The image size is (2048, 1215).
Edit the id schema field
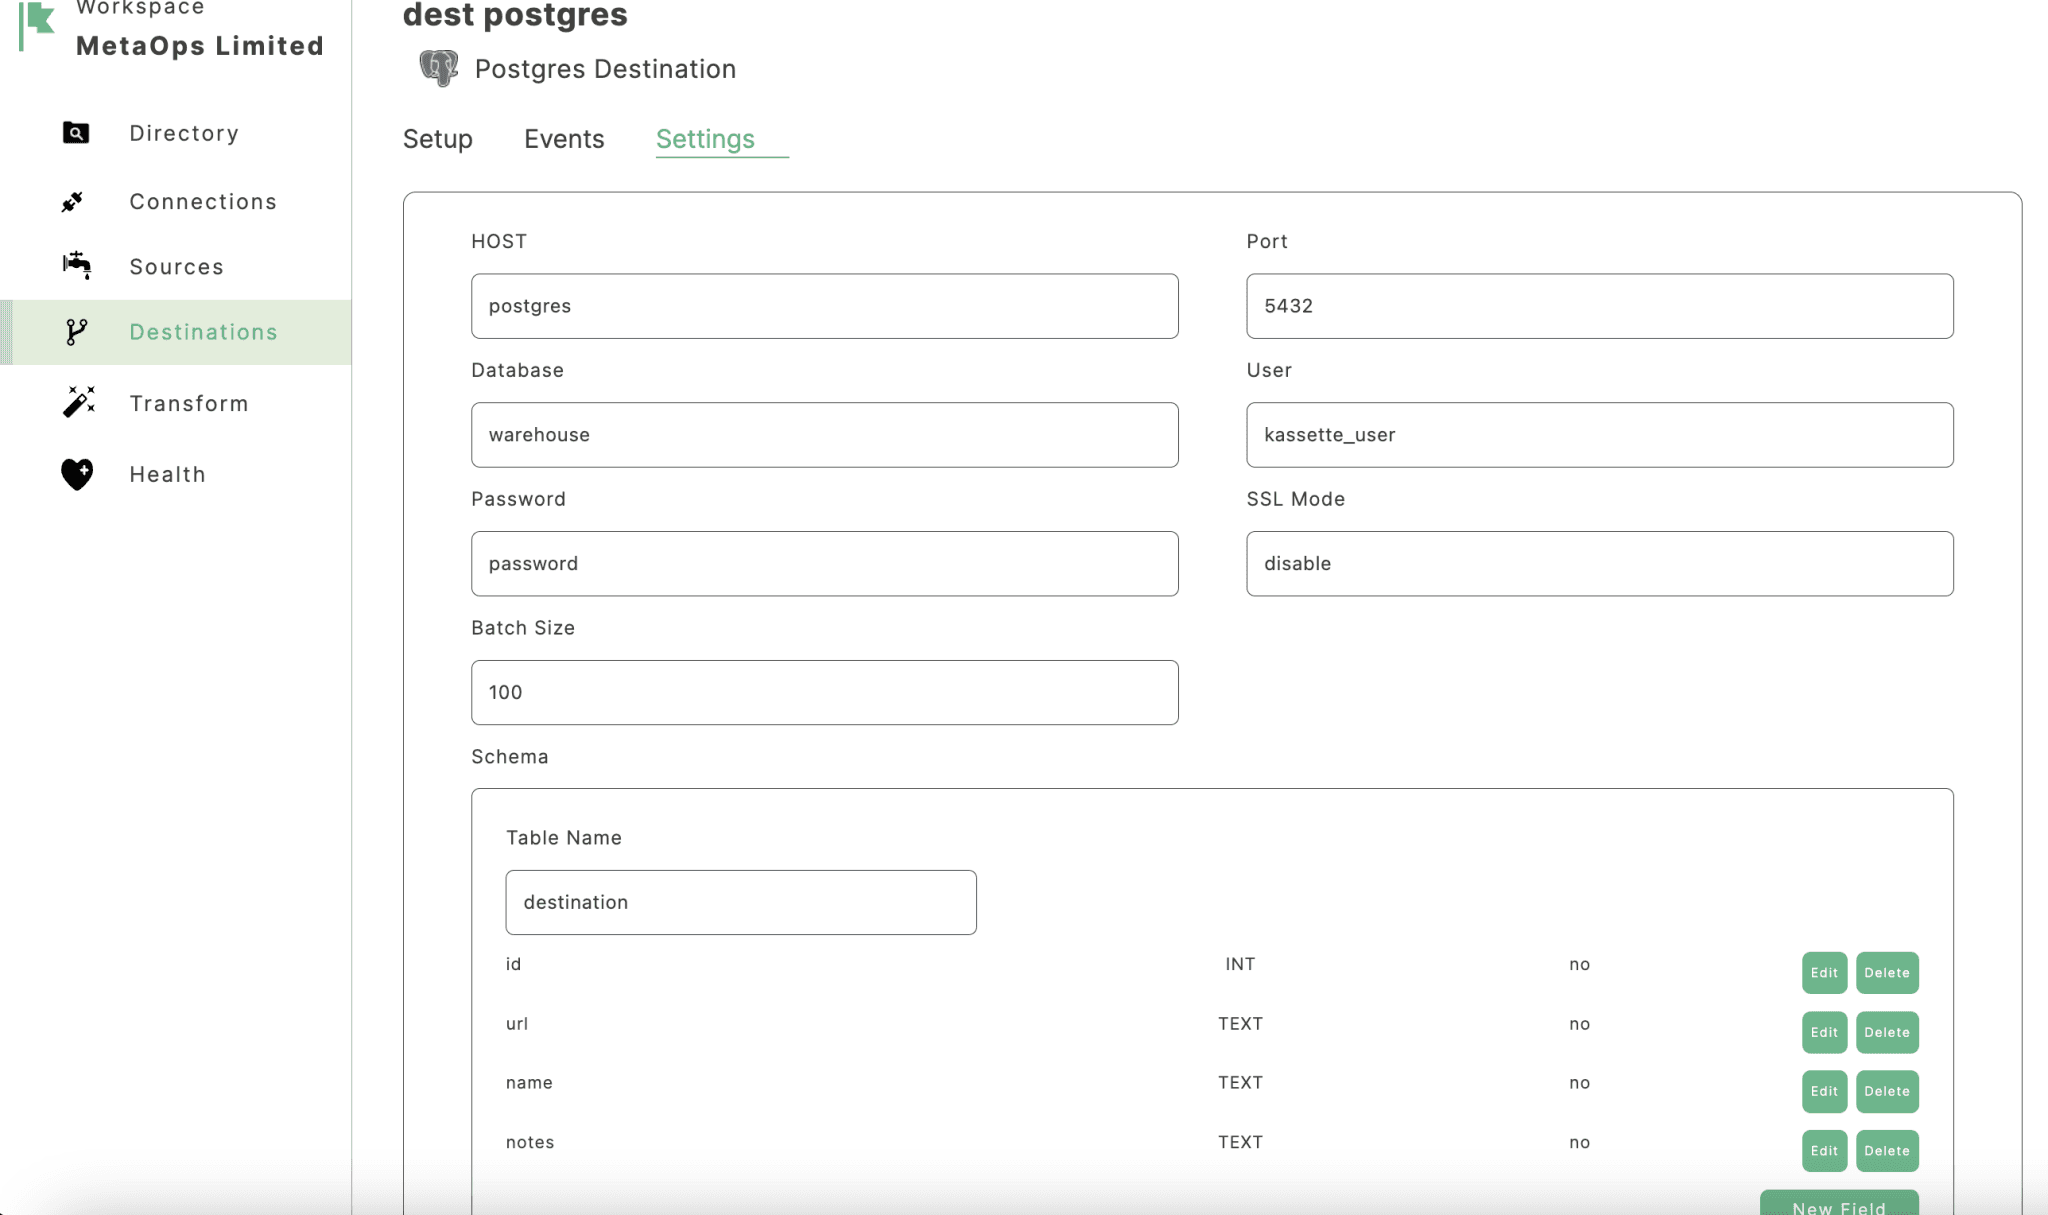(x=1823, y=973)
